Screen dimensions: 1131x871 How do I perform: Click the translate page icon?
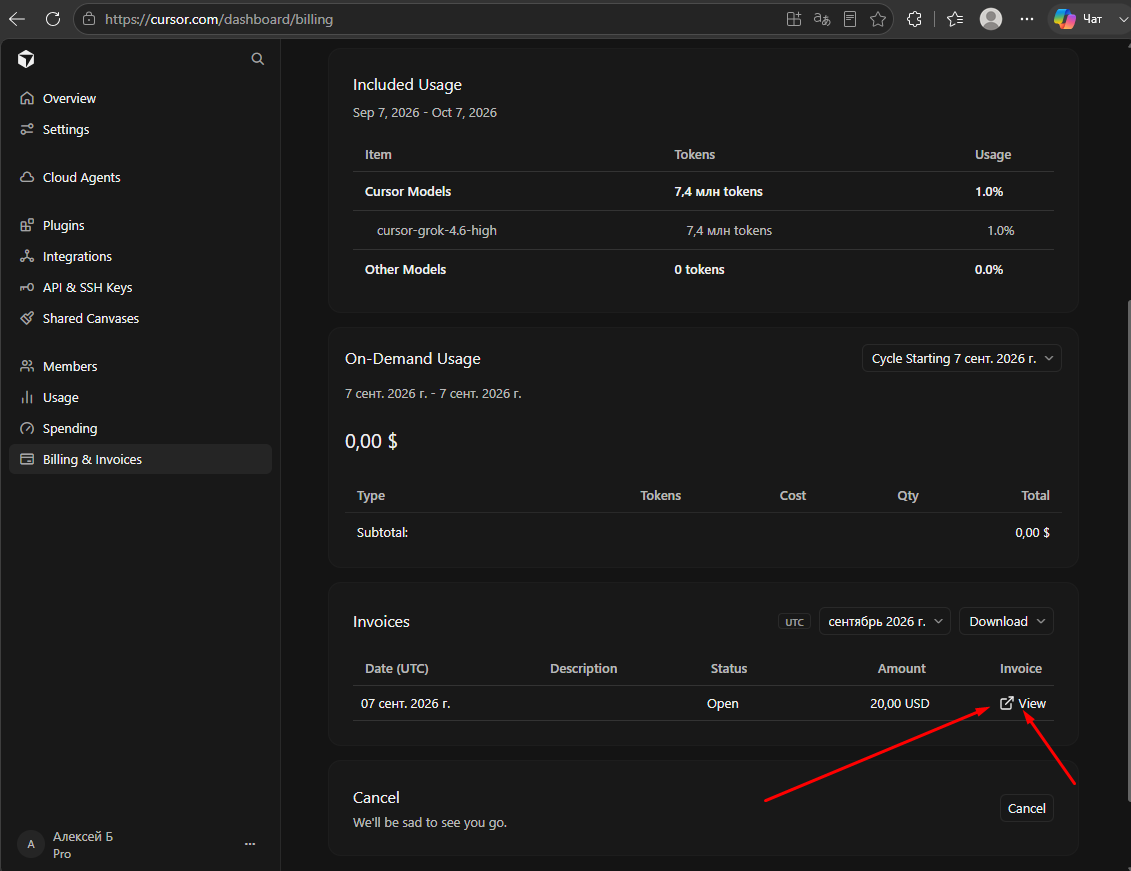pos(822,19)
